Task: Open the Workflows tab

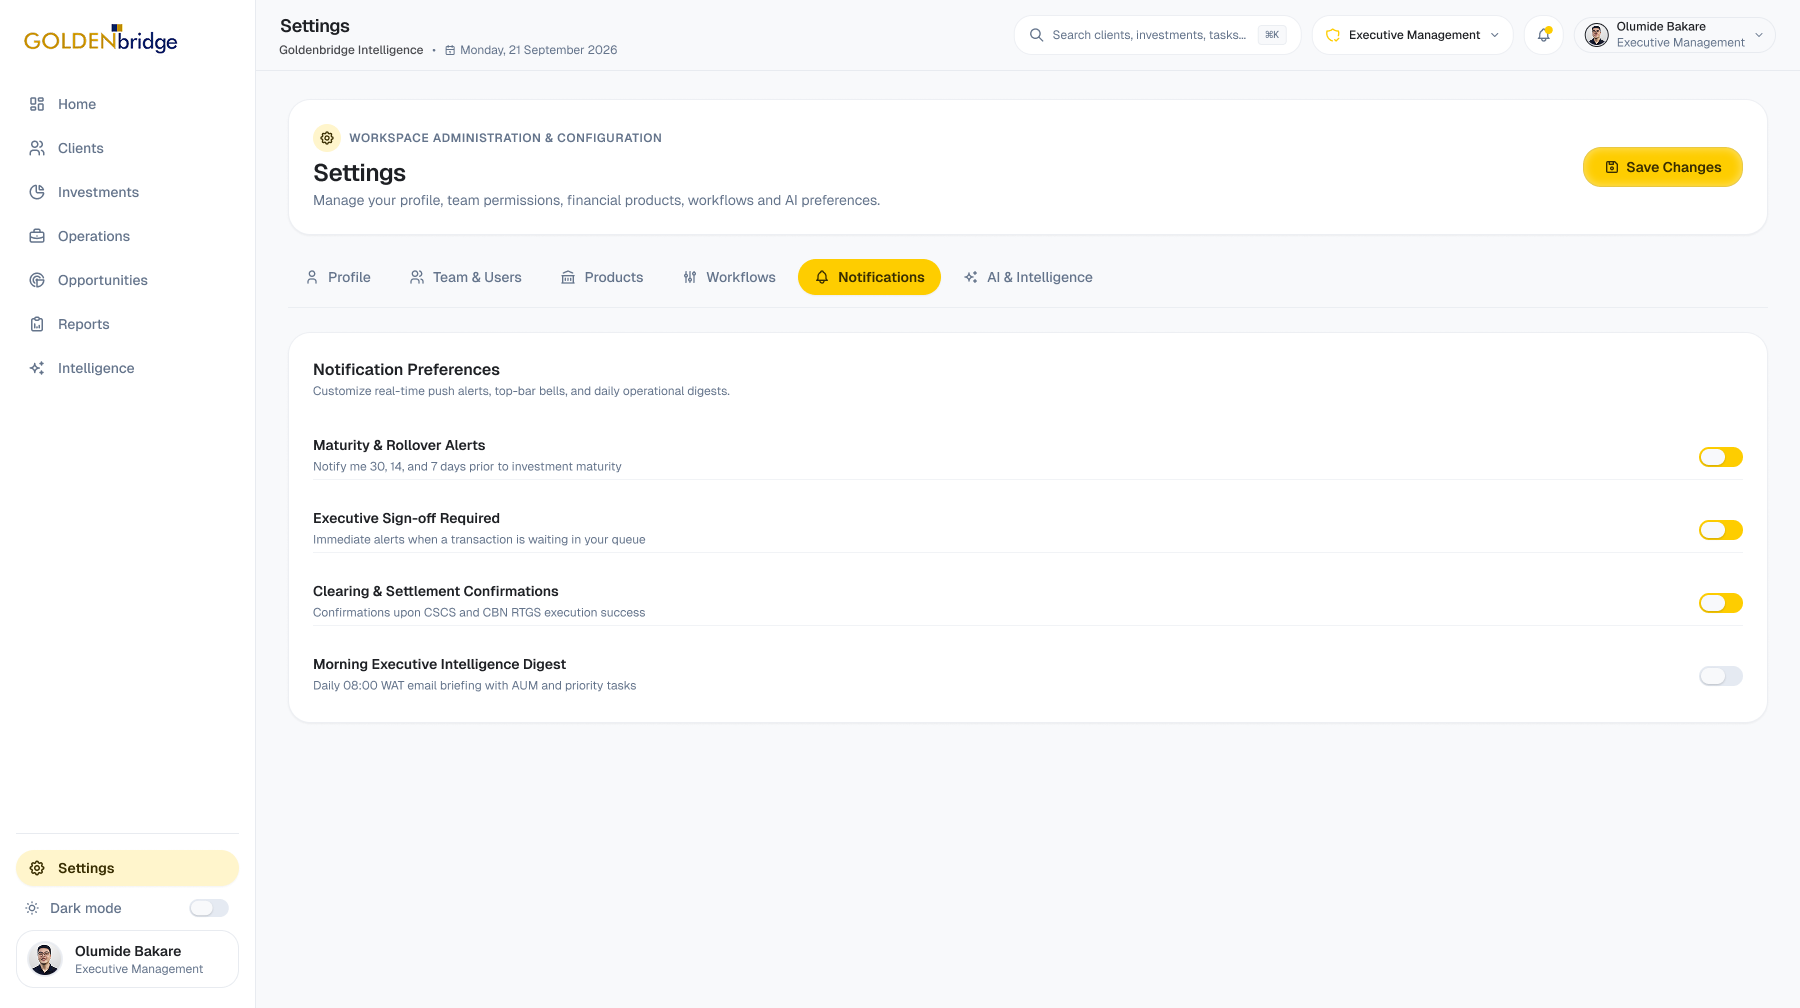Action: click(729, 277)
